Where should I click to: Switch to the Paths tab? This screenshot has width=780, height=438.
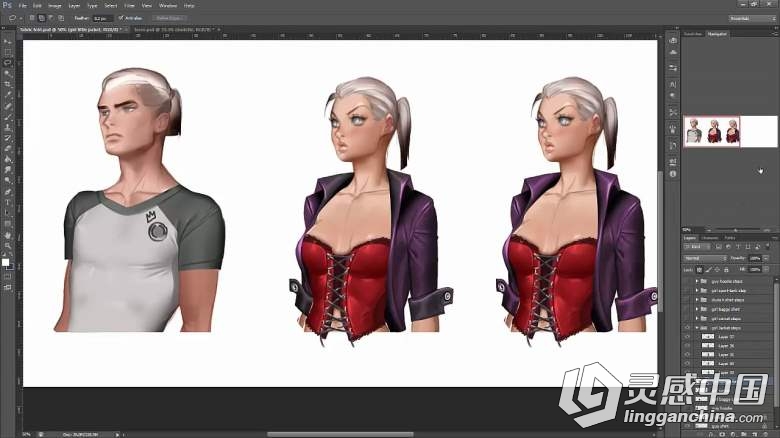click(730, 238)
